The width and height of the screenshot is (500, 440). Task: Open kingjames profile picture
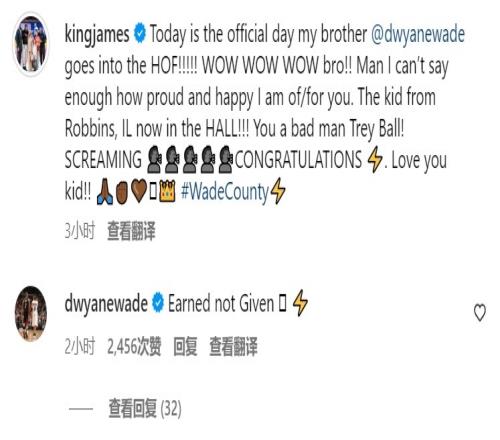[x=31, y=43]
